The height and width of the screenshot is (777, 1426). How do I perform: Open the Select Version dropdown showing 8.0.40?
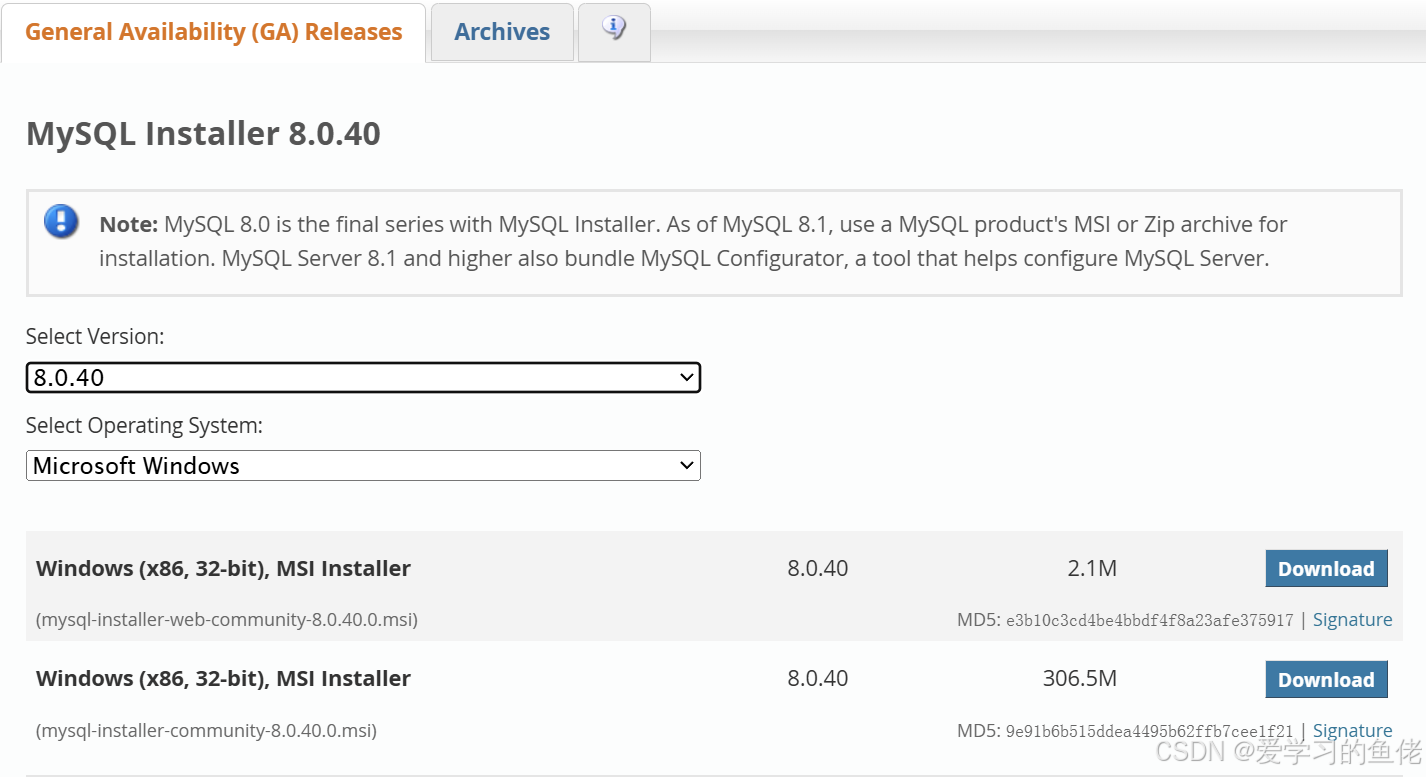coord(363,378)
